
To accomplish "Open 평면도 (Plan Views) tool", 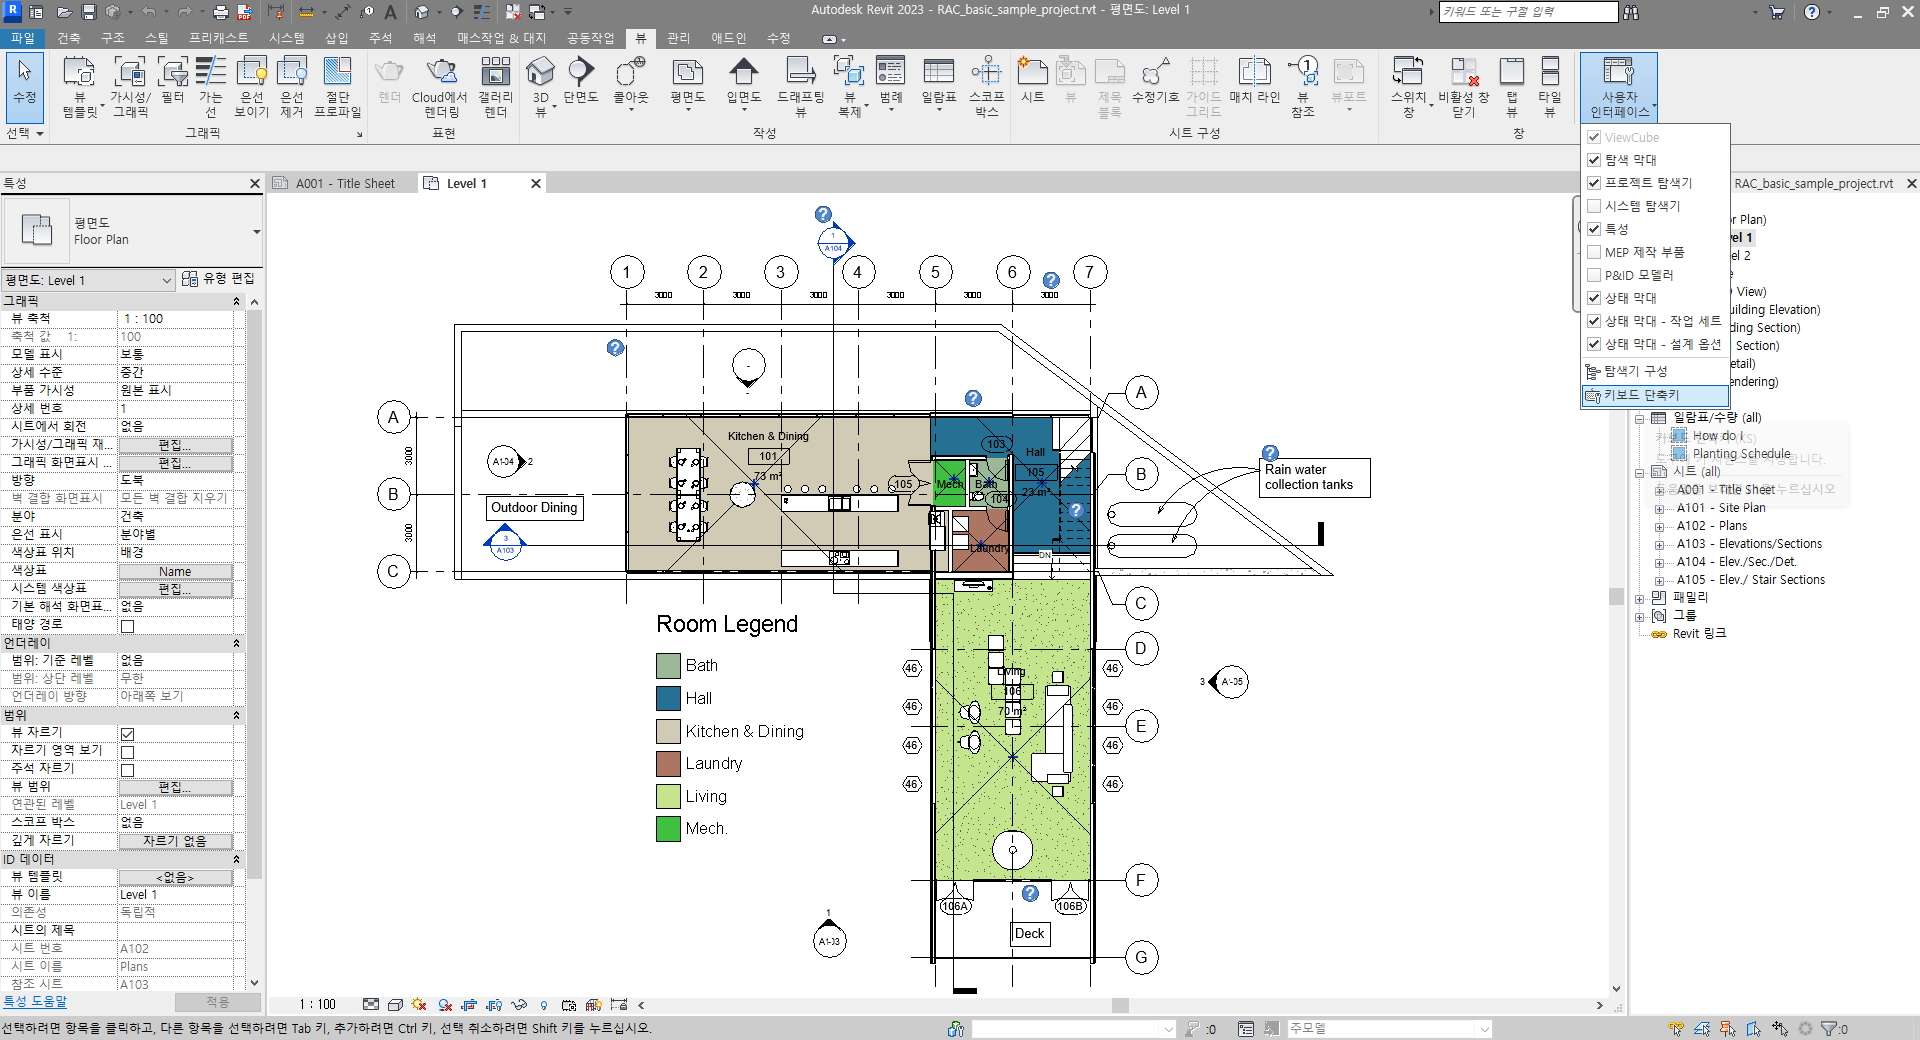I will click(x=687, y=84).
